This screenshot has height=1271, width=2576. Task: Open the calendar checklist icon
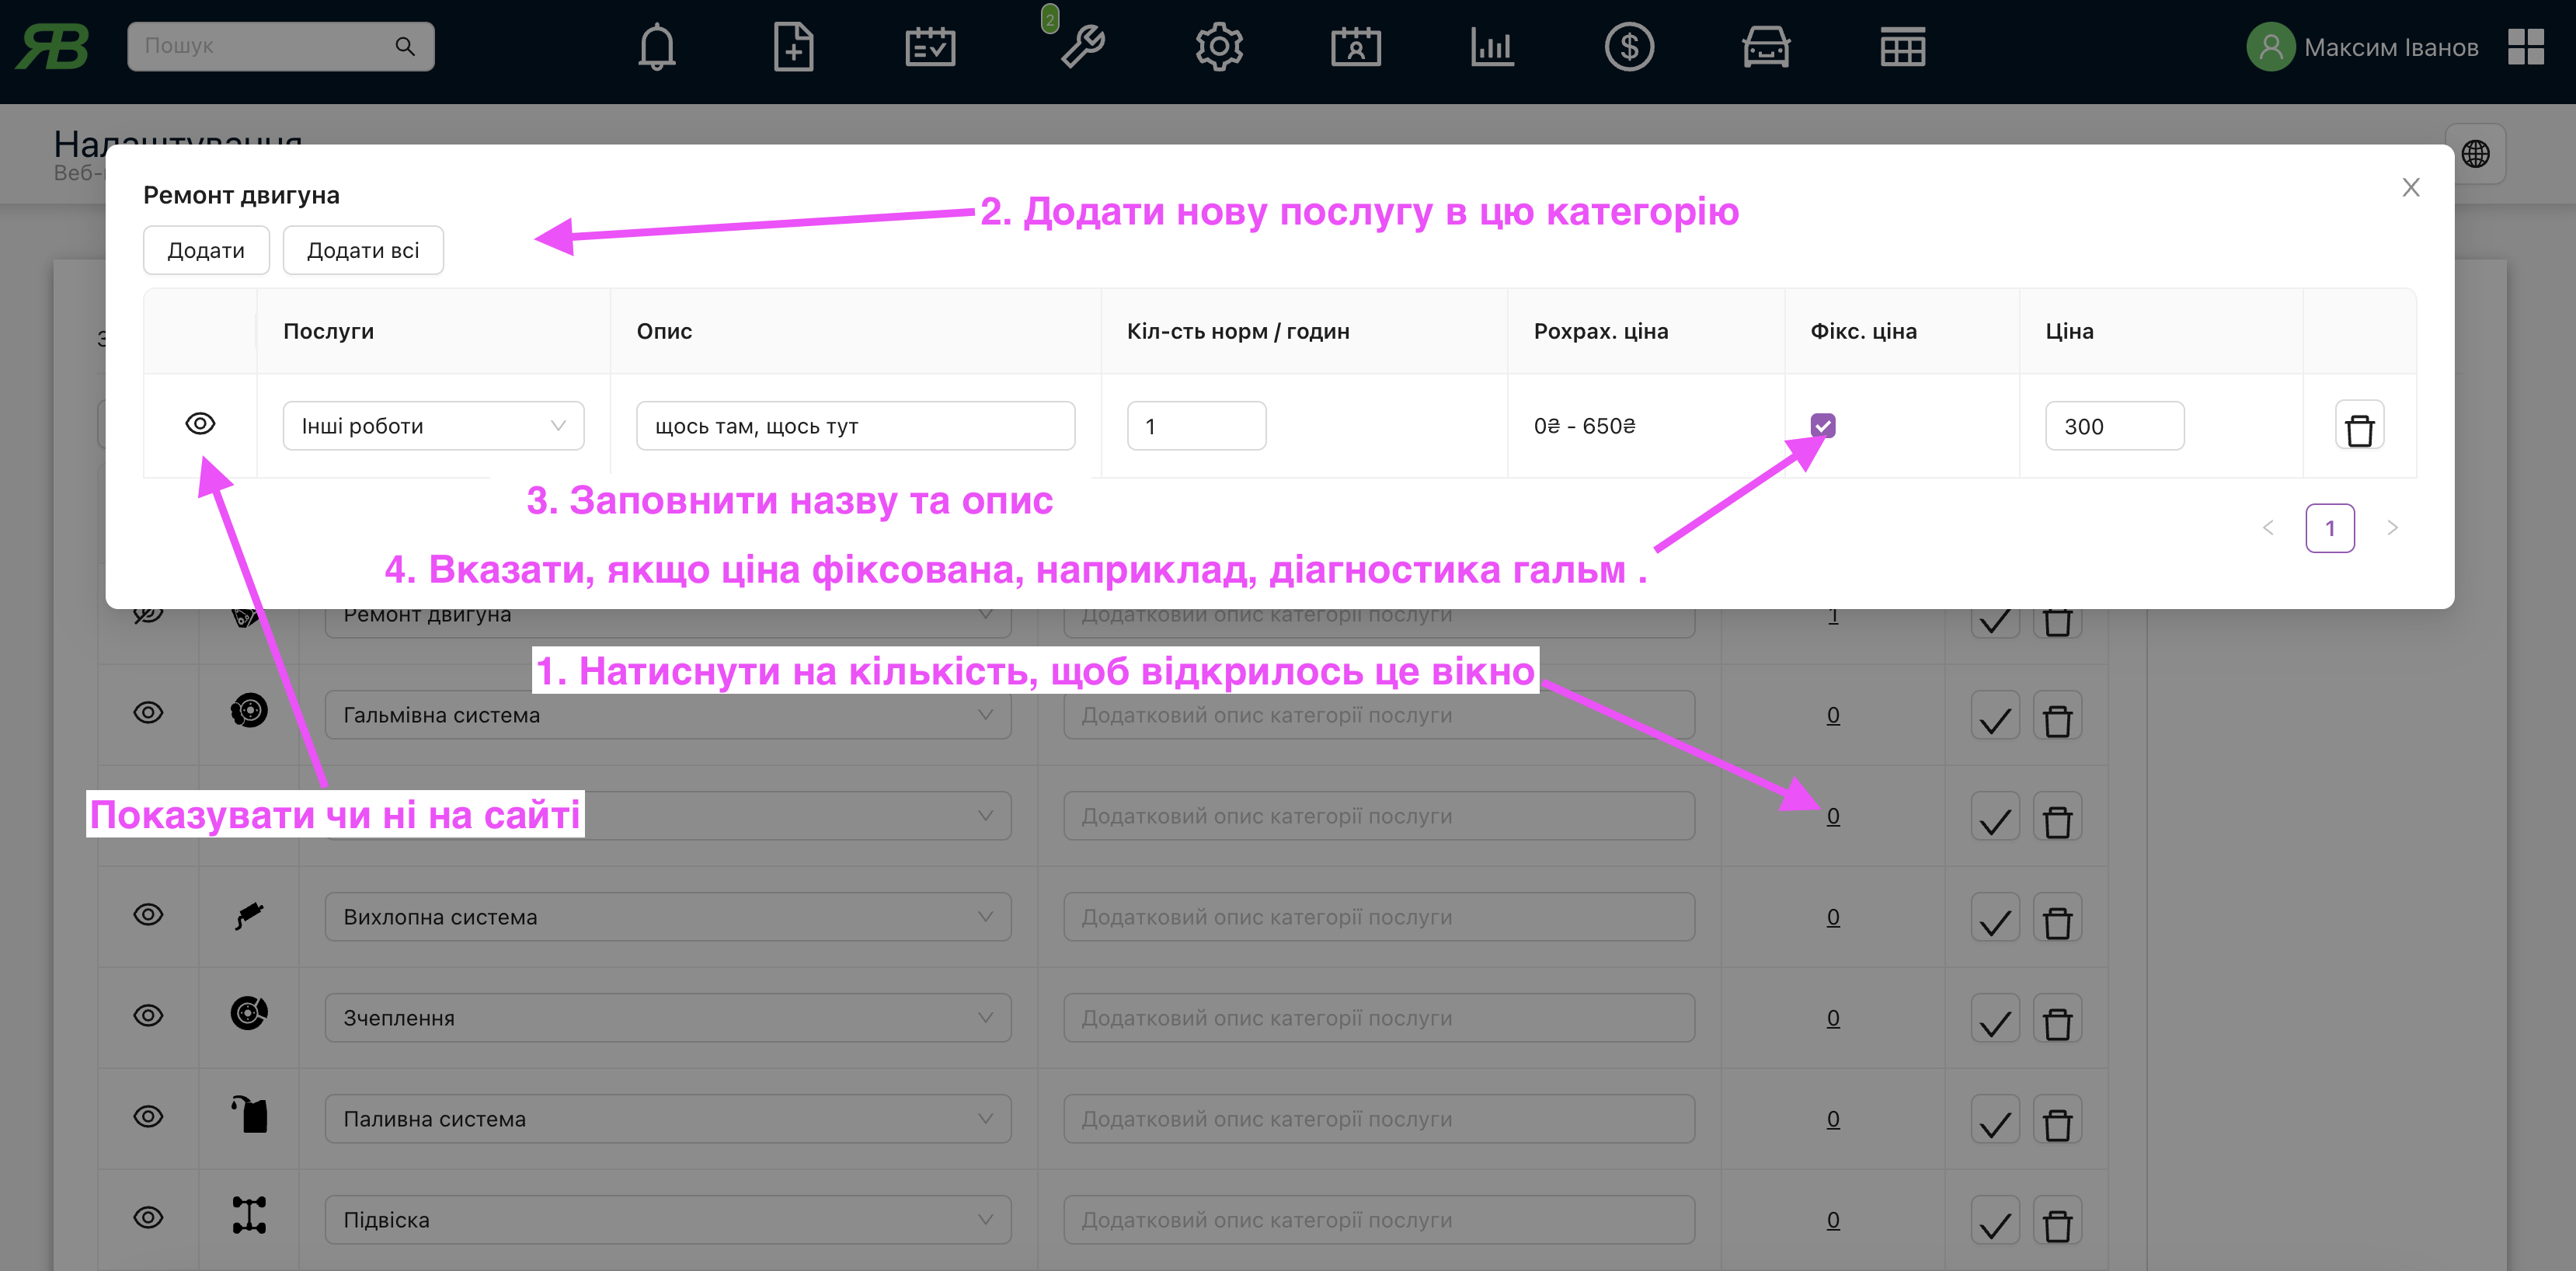[930, 47]
